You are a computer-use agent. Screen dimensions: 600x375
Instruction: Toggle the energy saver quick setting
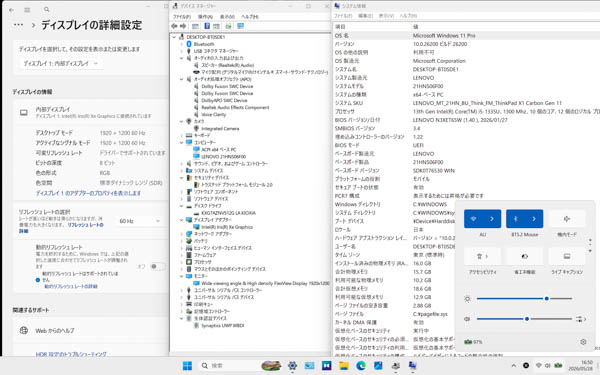(525, 256)
